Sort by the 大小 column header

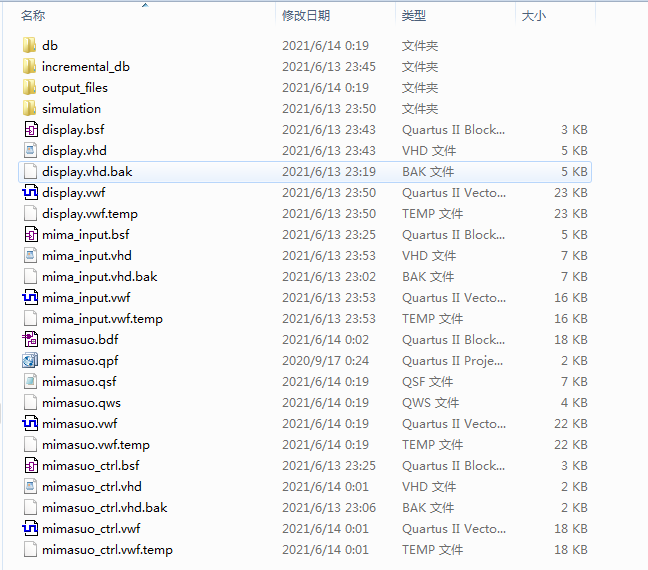pos(534,16)
